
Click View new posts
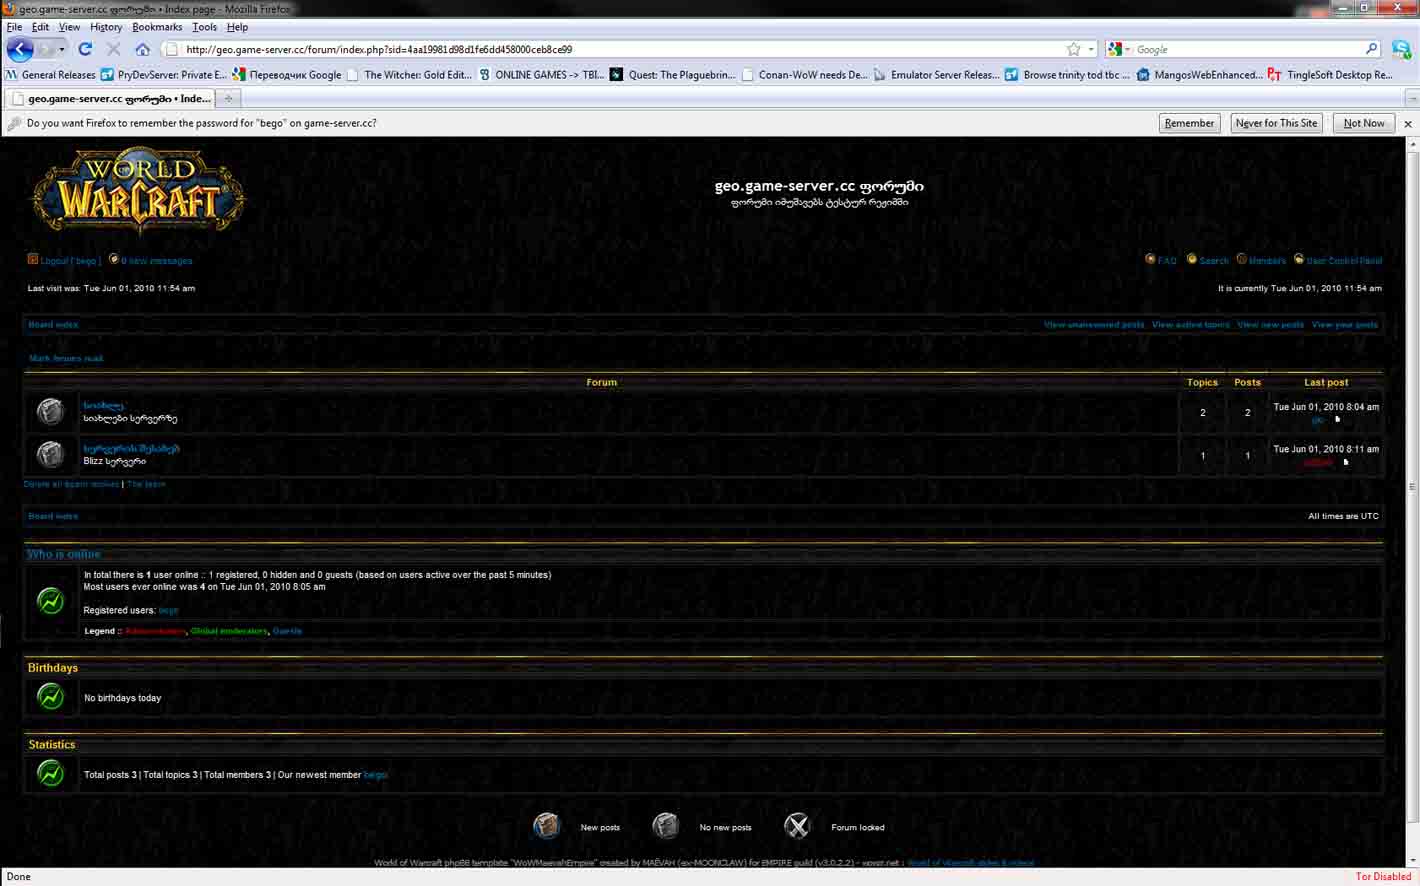(x=1271, y=325)
